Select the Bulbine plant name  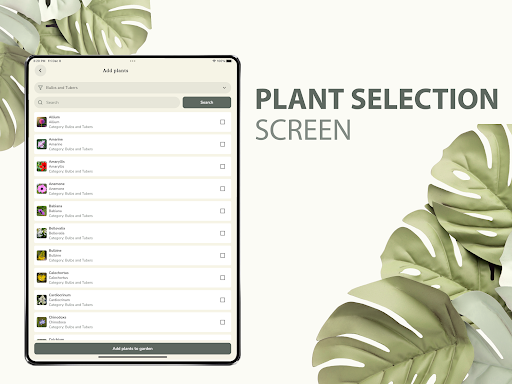[x=55, y=251]
